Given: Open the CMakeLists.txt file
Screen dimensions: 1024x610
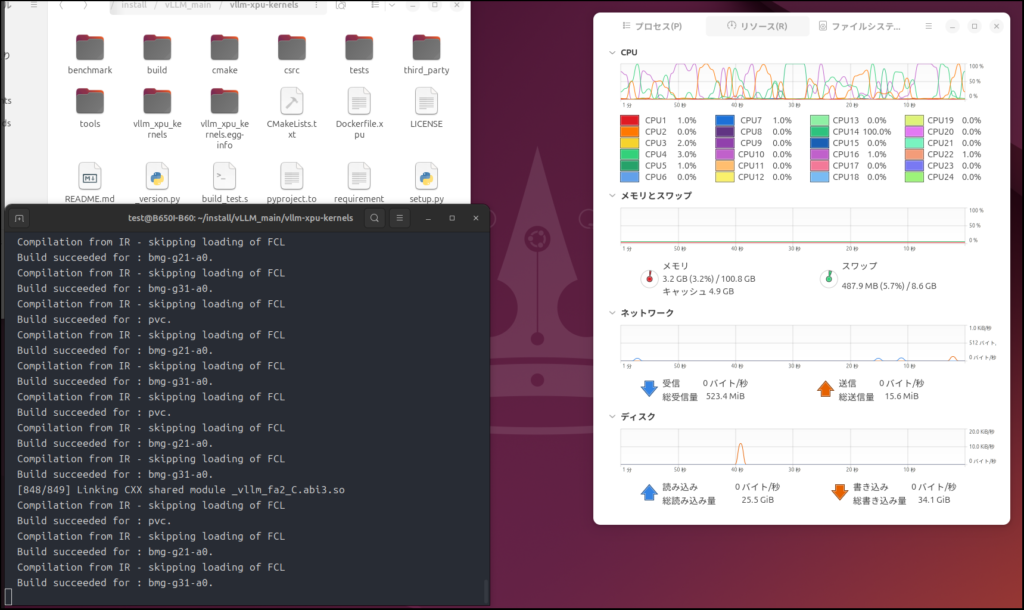Looking at the screenshot, I should [x=292, y=102].
